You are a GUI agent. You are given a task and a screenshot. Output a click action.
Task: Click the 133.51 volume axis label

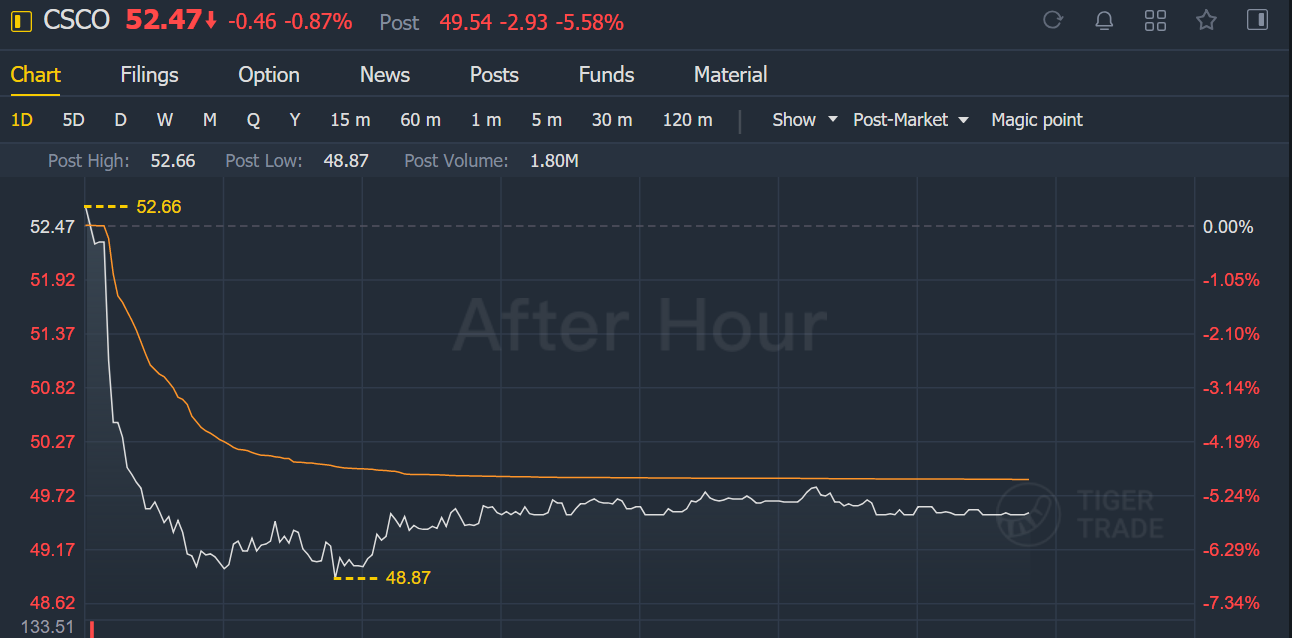pyautogui.click(x=48, y=627)
